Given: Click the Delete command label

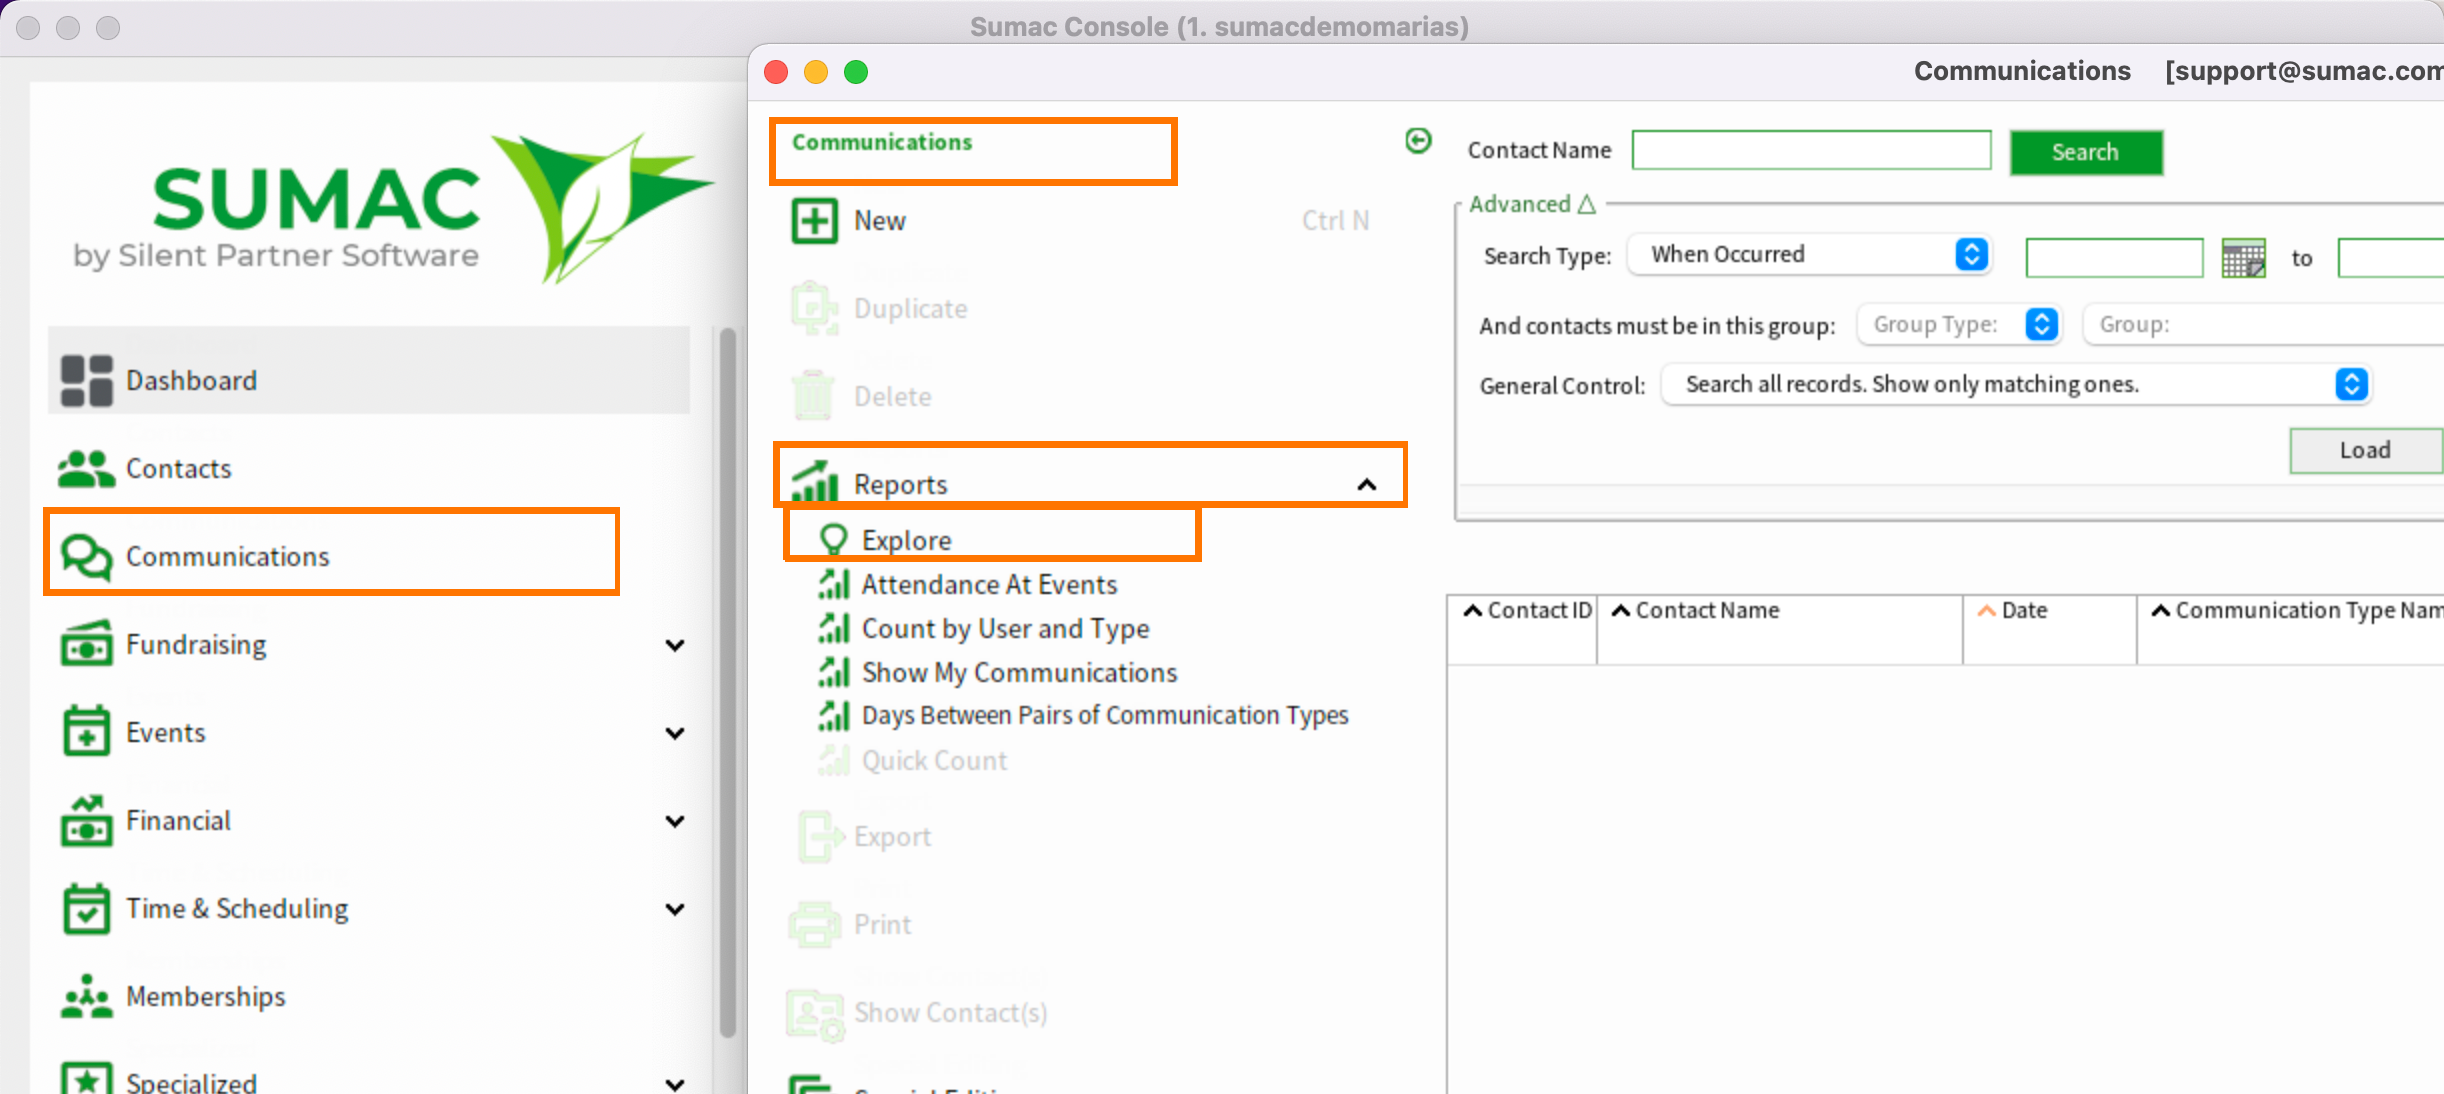Looking at the screenshot, I should pos(892,396).
